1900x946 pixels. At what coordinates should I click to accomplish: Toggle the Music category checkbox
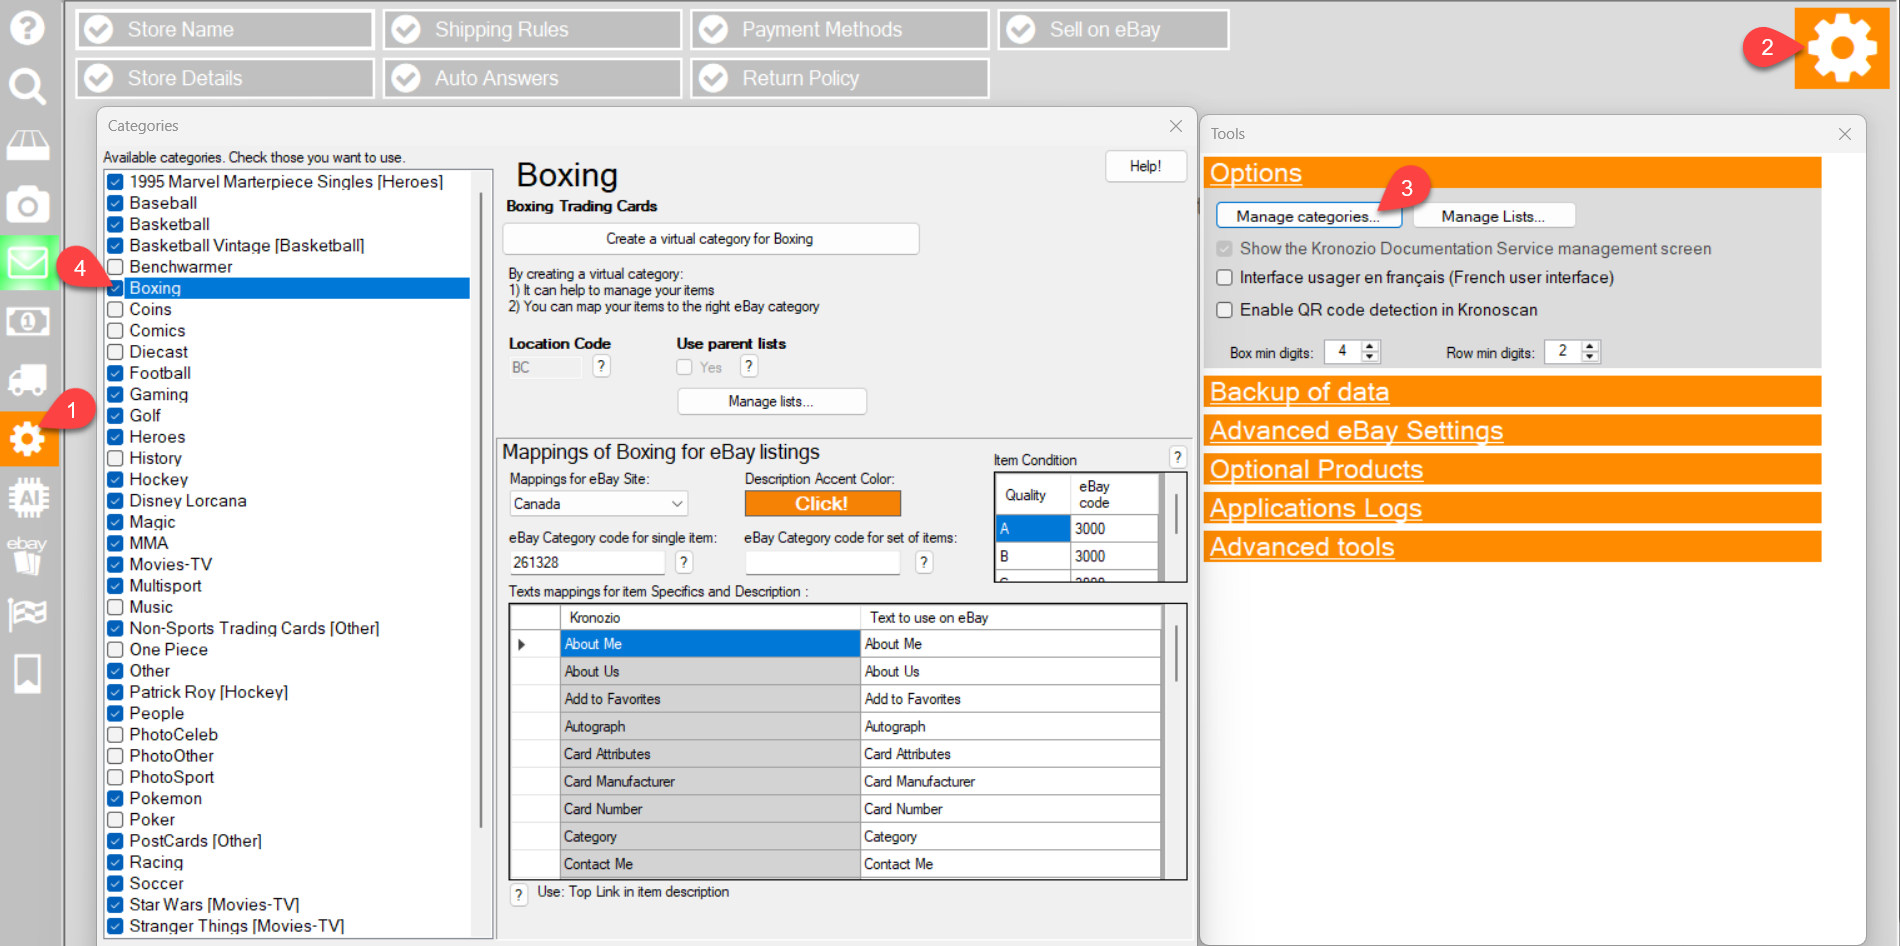pos(115,607)
